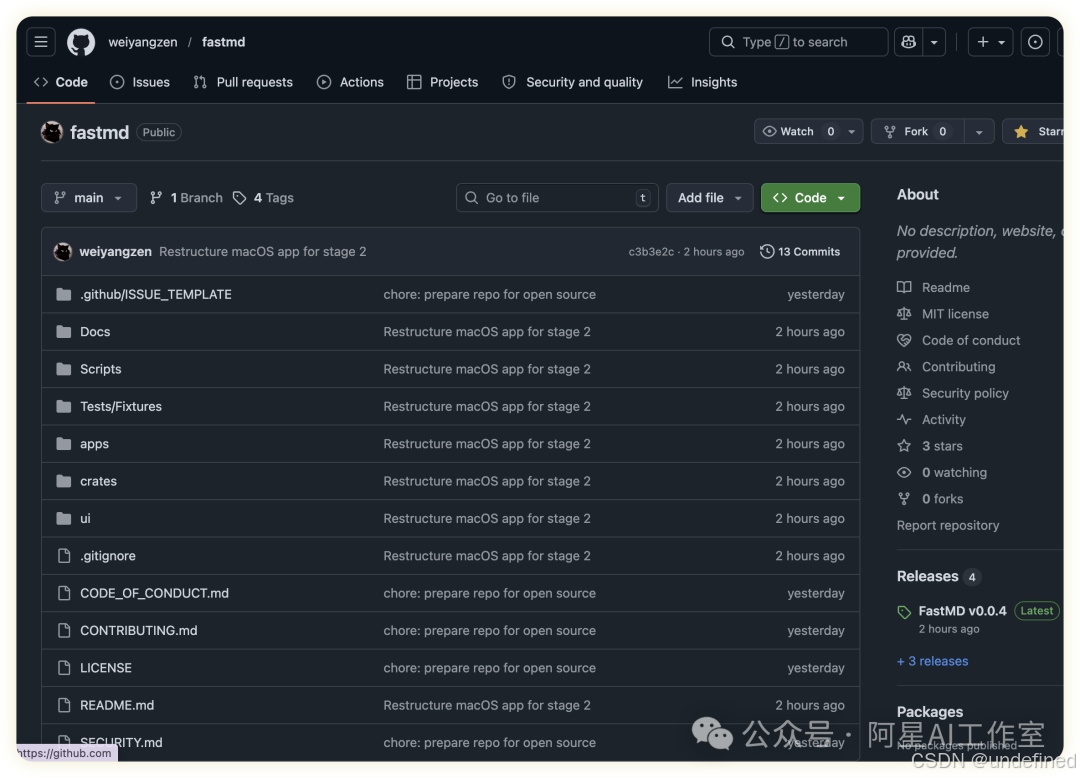Open the Releases section heading
The width and height of the screenshot is (1080, 778).
pyautogui.click(x=927, y=576)
